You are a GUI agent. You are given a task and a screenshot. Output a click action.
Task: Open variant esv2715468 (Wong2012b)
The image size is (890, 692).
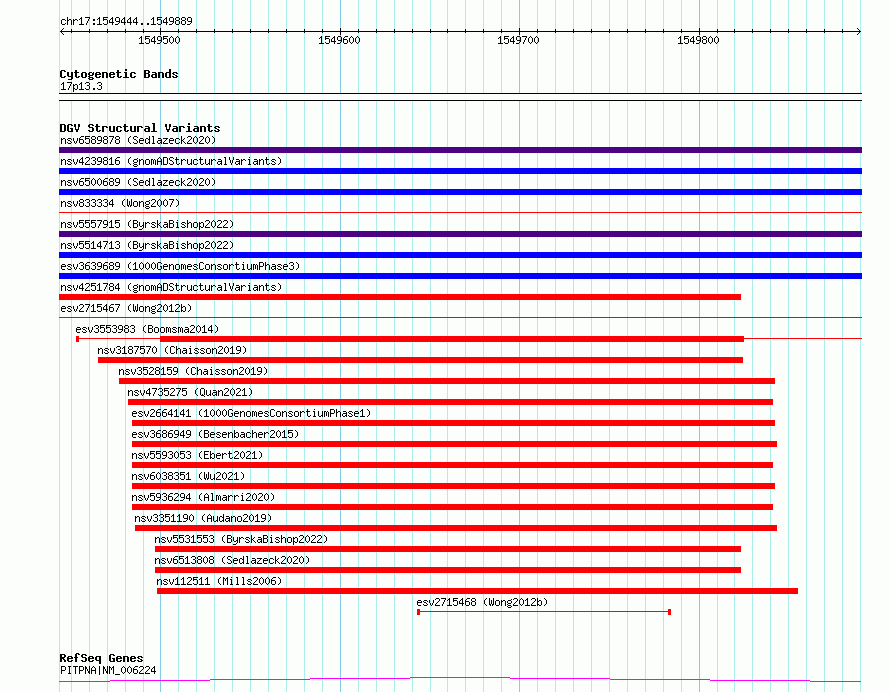point(482,602)
